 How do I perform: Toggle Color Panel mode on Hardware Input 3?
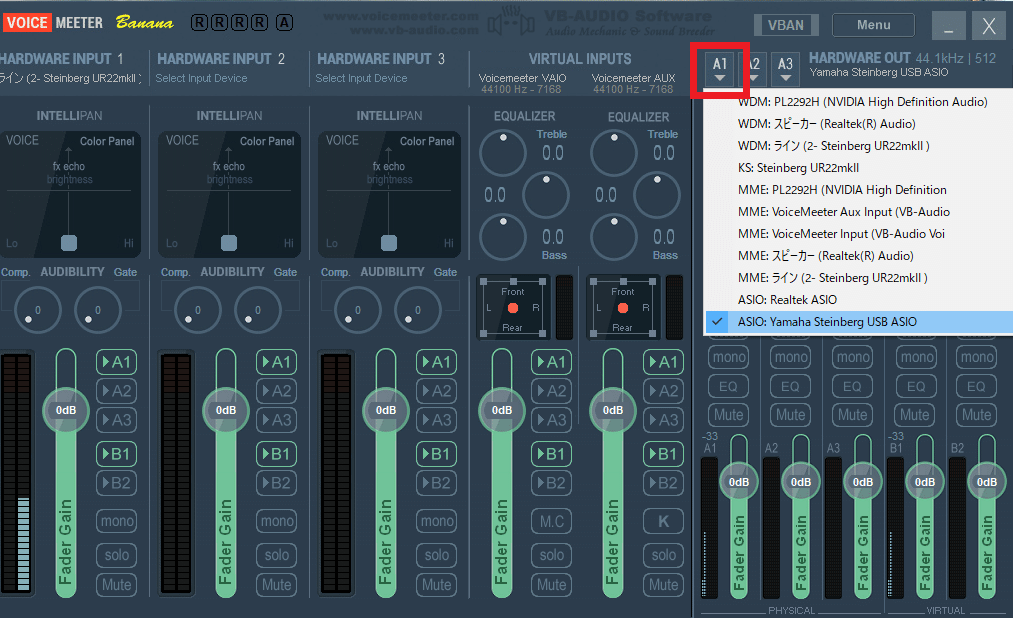coord(427,141)
